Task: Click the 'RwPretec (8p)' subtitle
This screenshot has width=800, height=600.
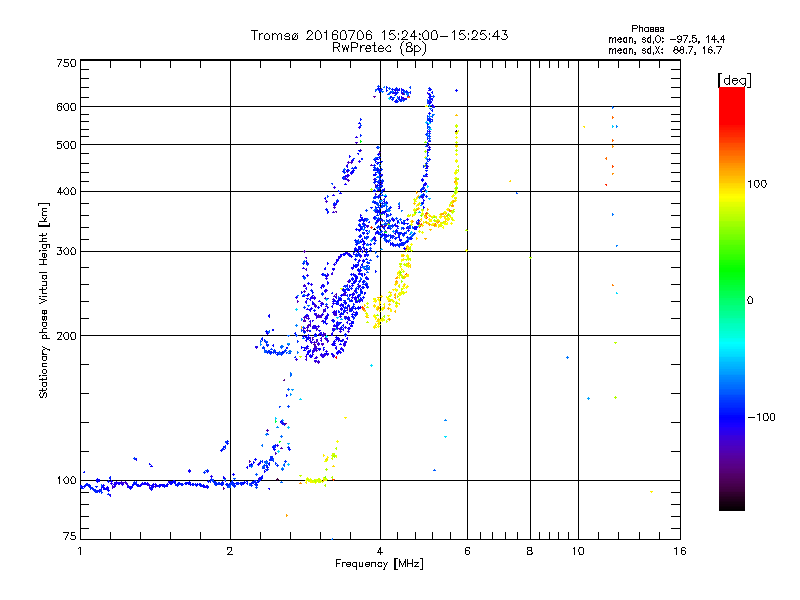Action: click(x=379, y=48)
